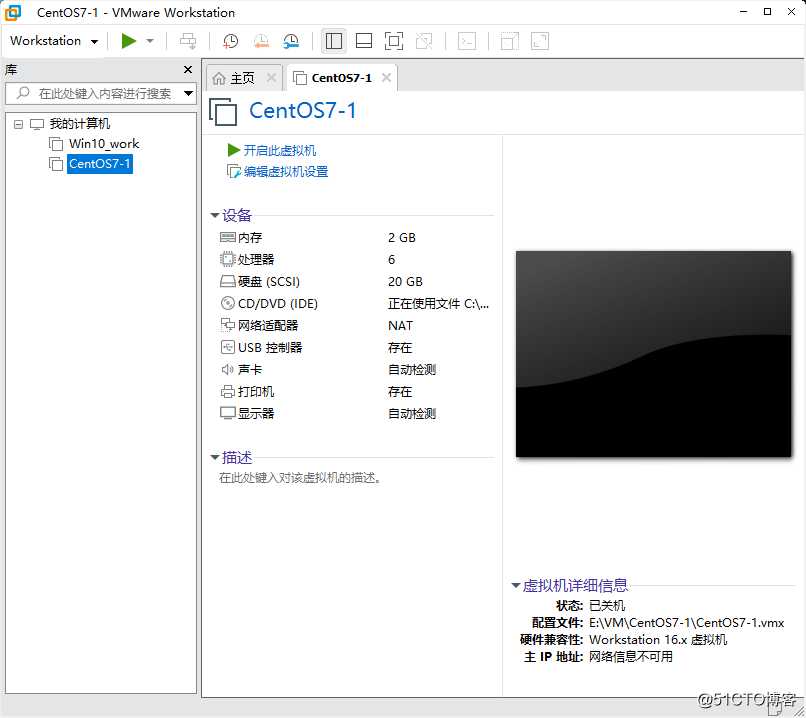Click the processor count value 6
Viewport: 806px width, 718px height.
[x=392, y=260]
